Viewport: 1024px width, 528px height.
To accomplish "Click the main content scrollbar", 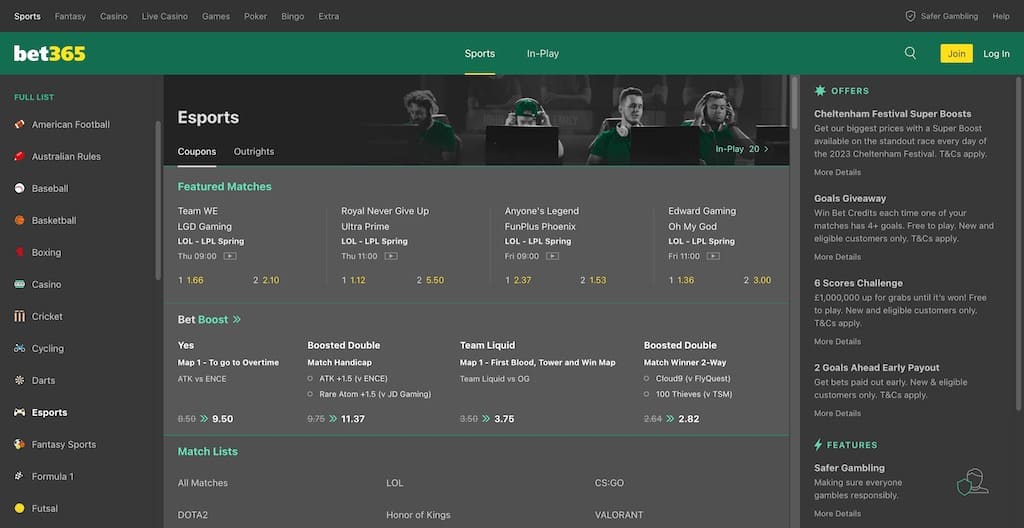I will click(795, 101).
